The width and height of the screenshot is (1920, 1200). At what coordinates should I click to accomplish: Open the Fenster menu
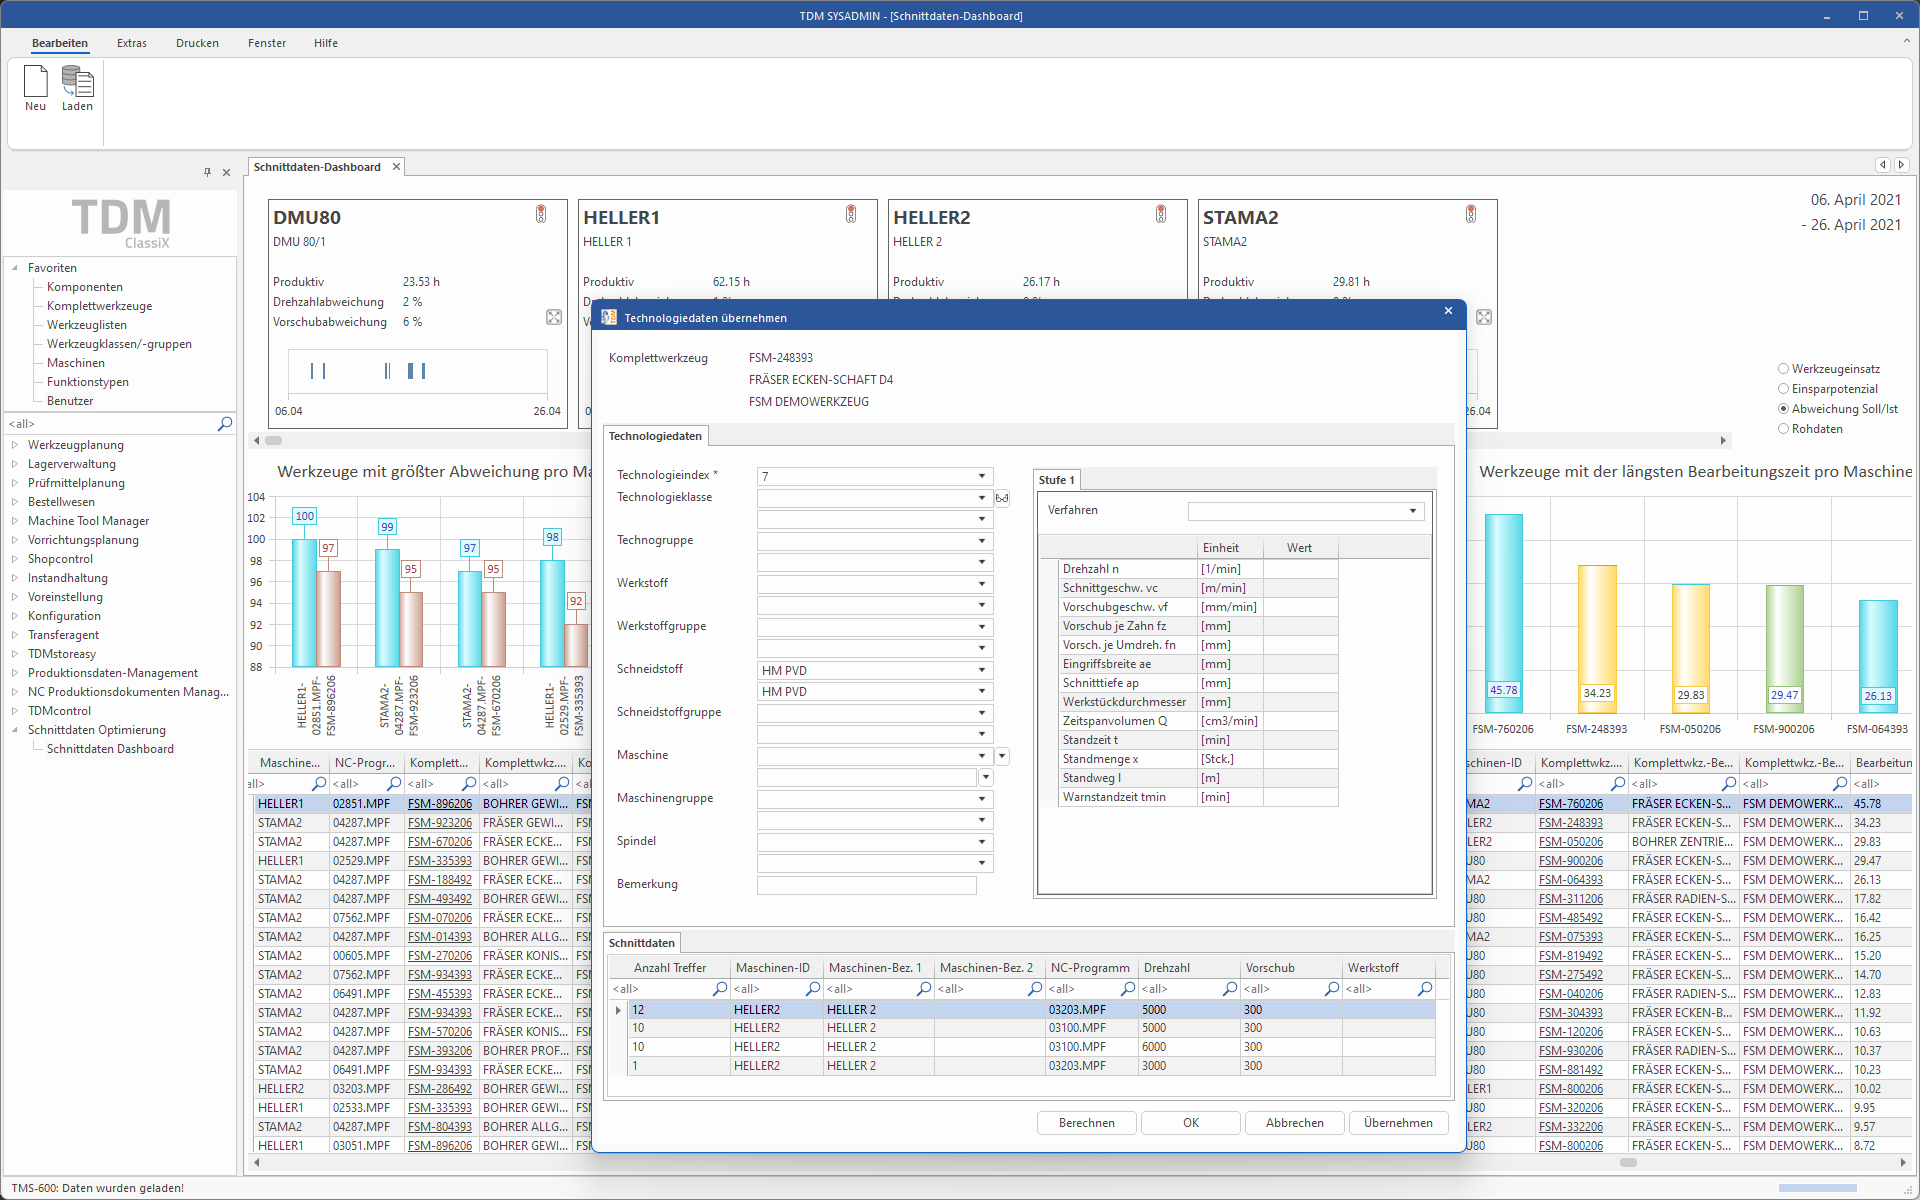pyautogui.click(x=267, y=43)
